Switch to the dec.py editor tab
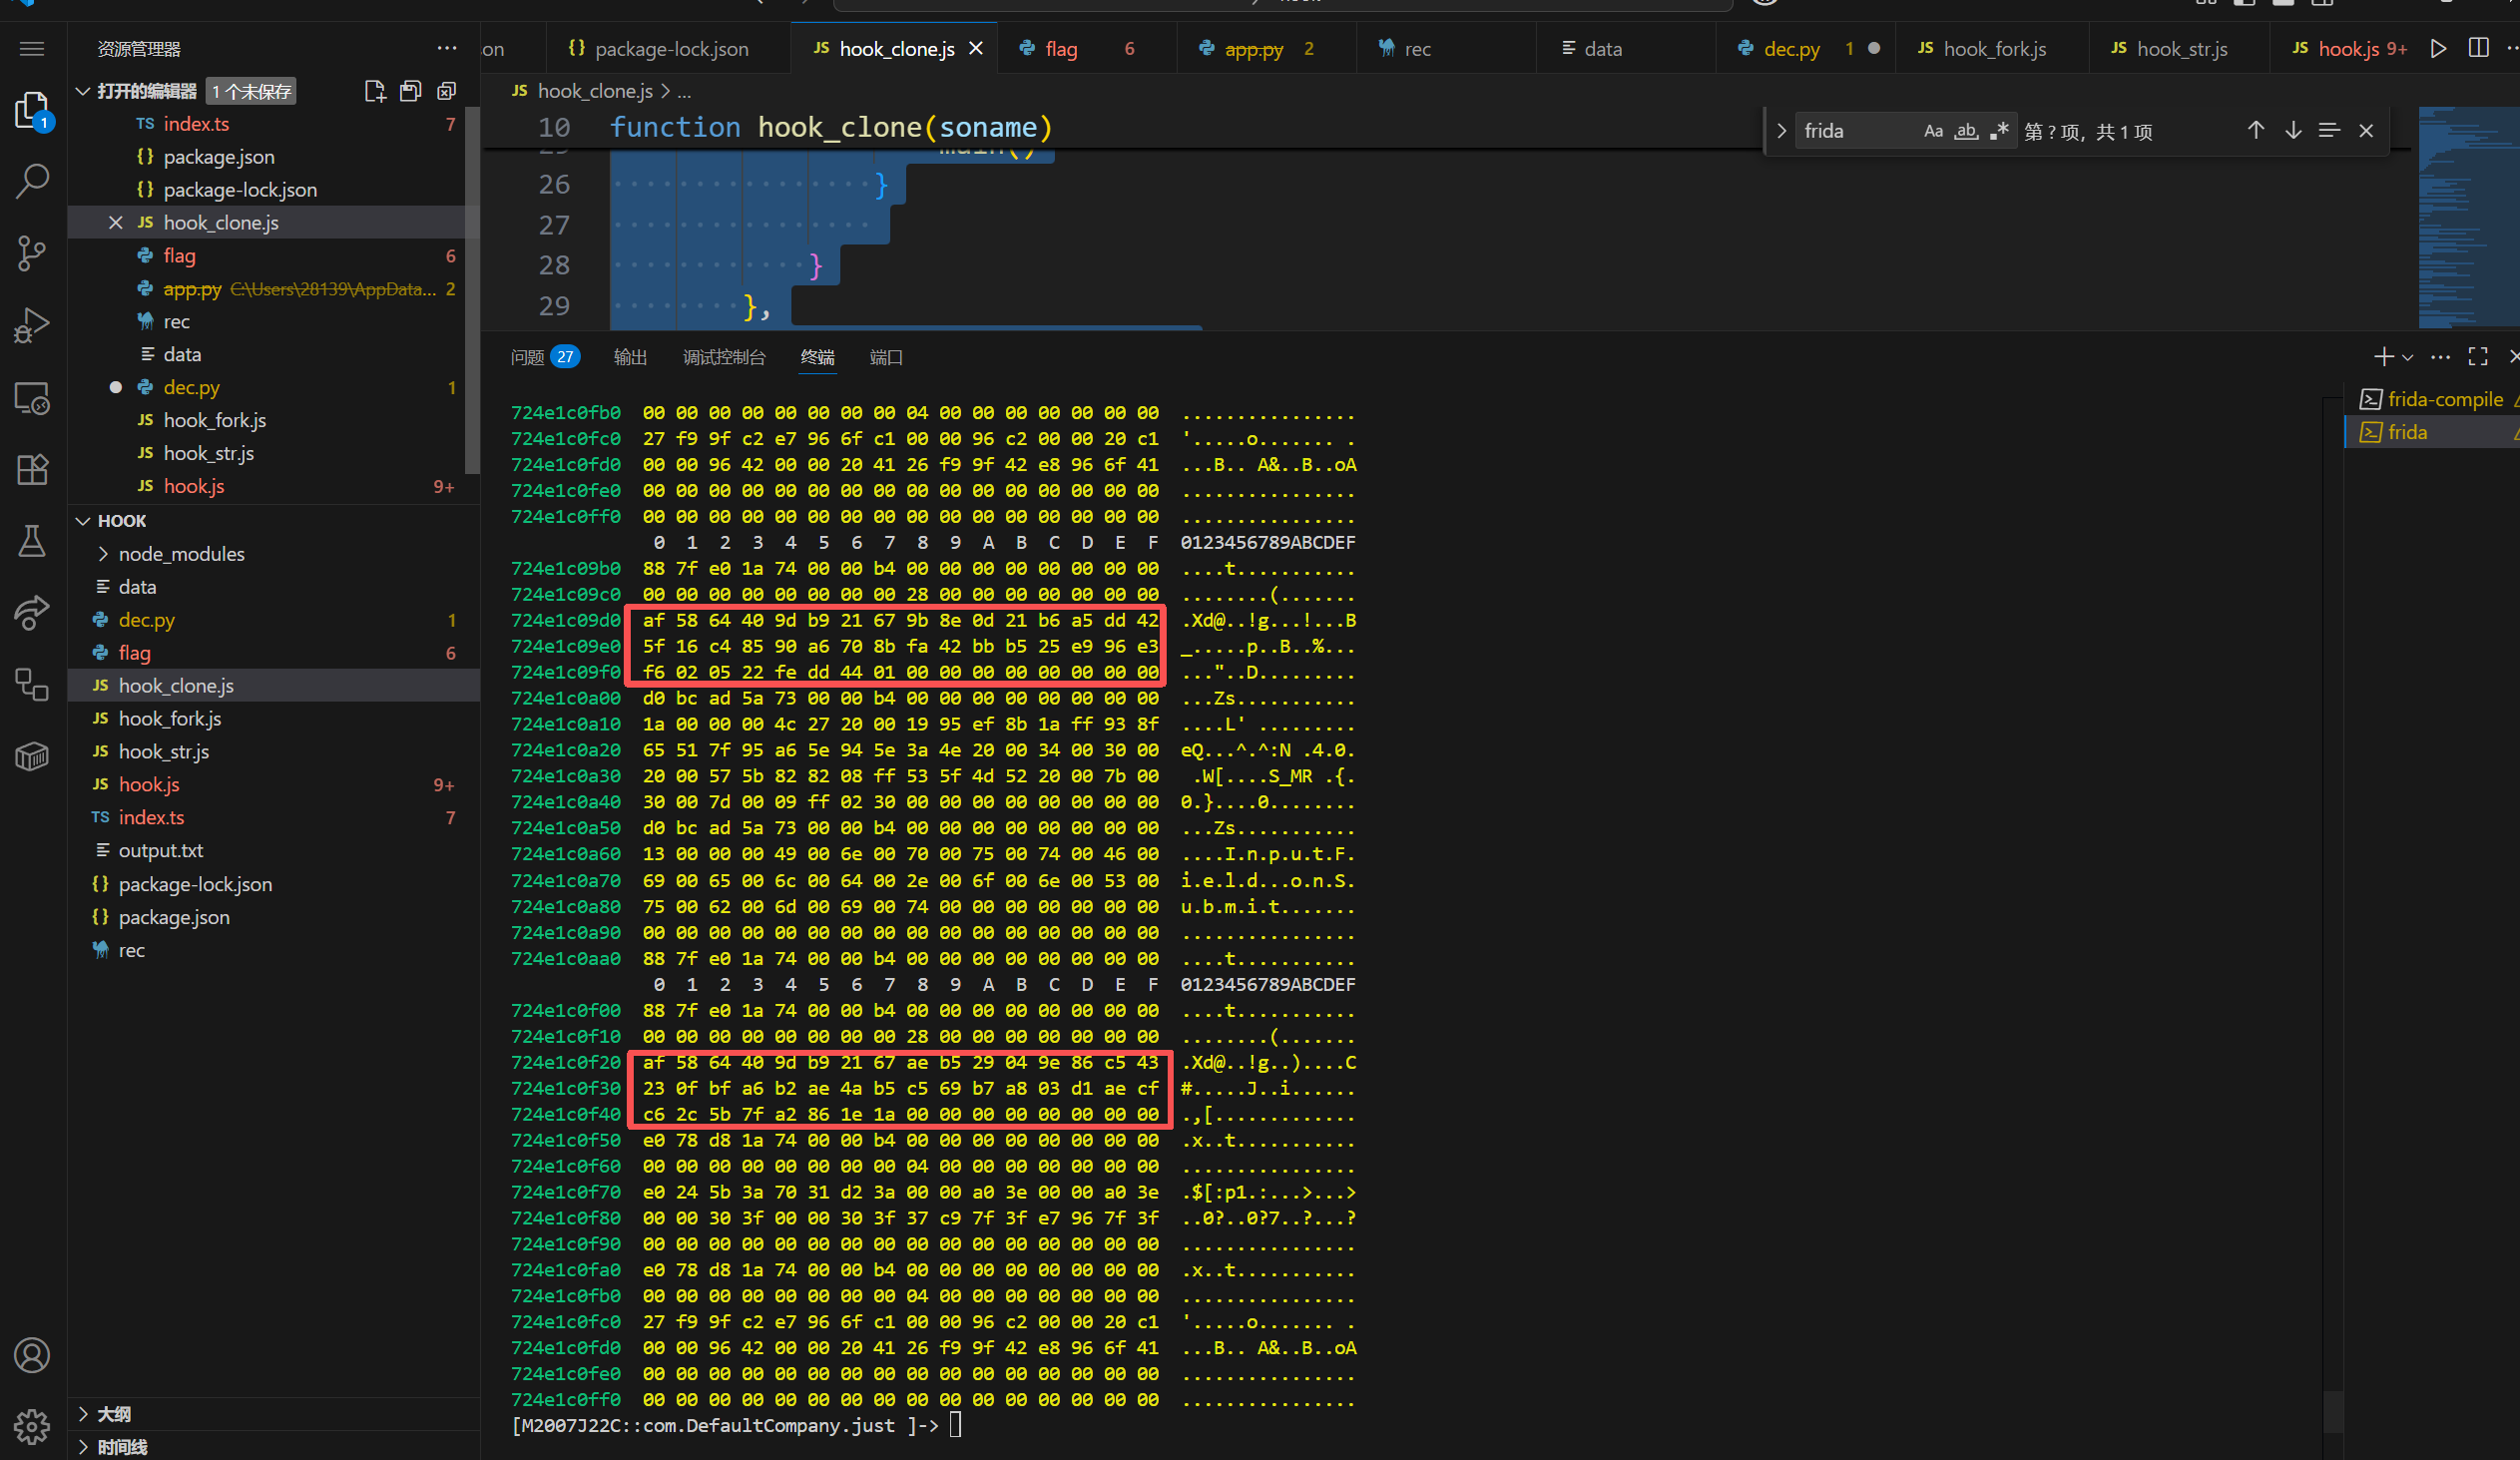Viewport: 2520px width, 1460px height. click(x=1791, y=48)
